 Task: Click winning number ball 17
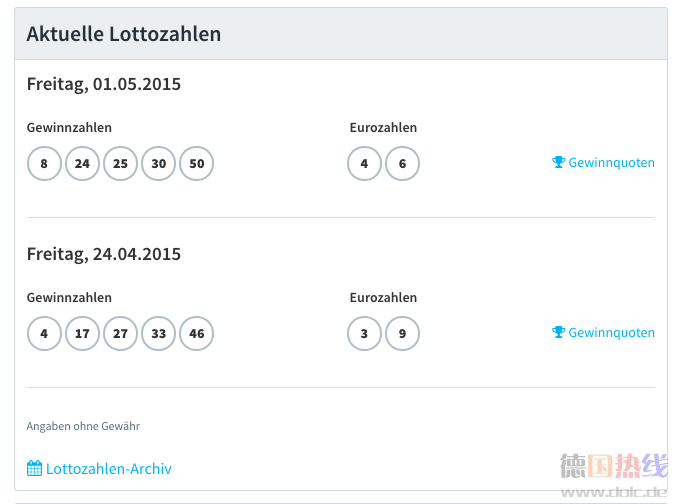pyautogui.click(x=82, y=334)
